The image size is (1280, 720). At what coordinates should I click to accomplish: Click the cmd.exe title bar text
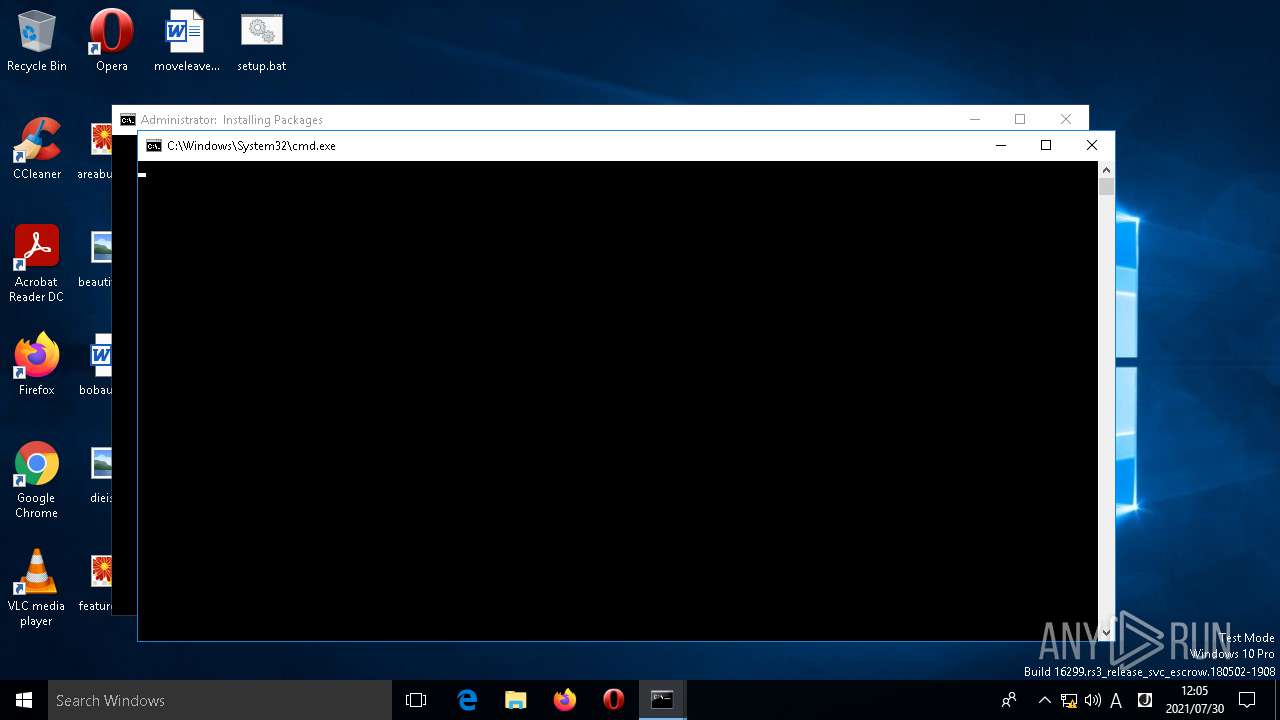pyautogui.click(x=251, y=146)
